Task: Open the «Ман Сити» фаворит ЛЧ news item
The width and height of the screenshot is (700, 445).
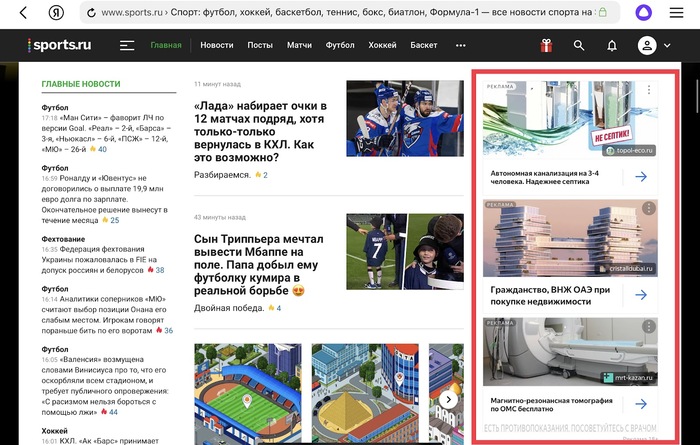Action: coord(106,133)
